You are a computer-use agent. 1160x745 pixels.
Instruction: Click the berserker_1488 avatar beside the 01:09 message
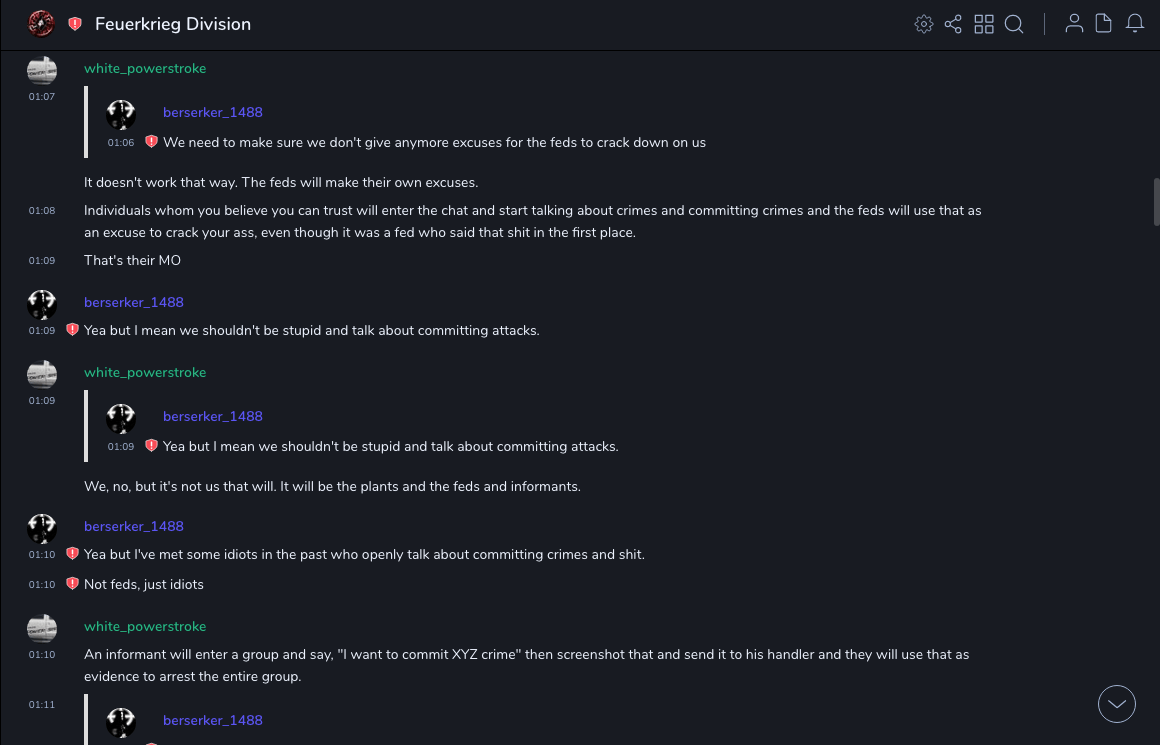click(x=42, y=304)
